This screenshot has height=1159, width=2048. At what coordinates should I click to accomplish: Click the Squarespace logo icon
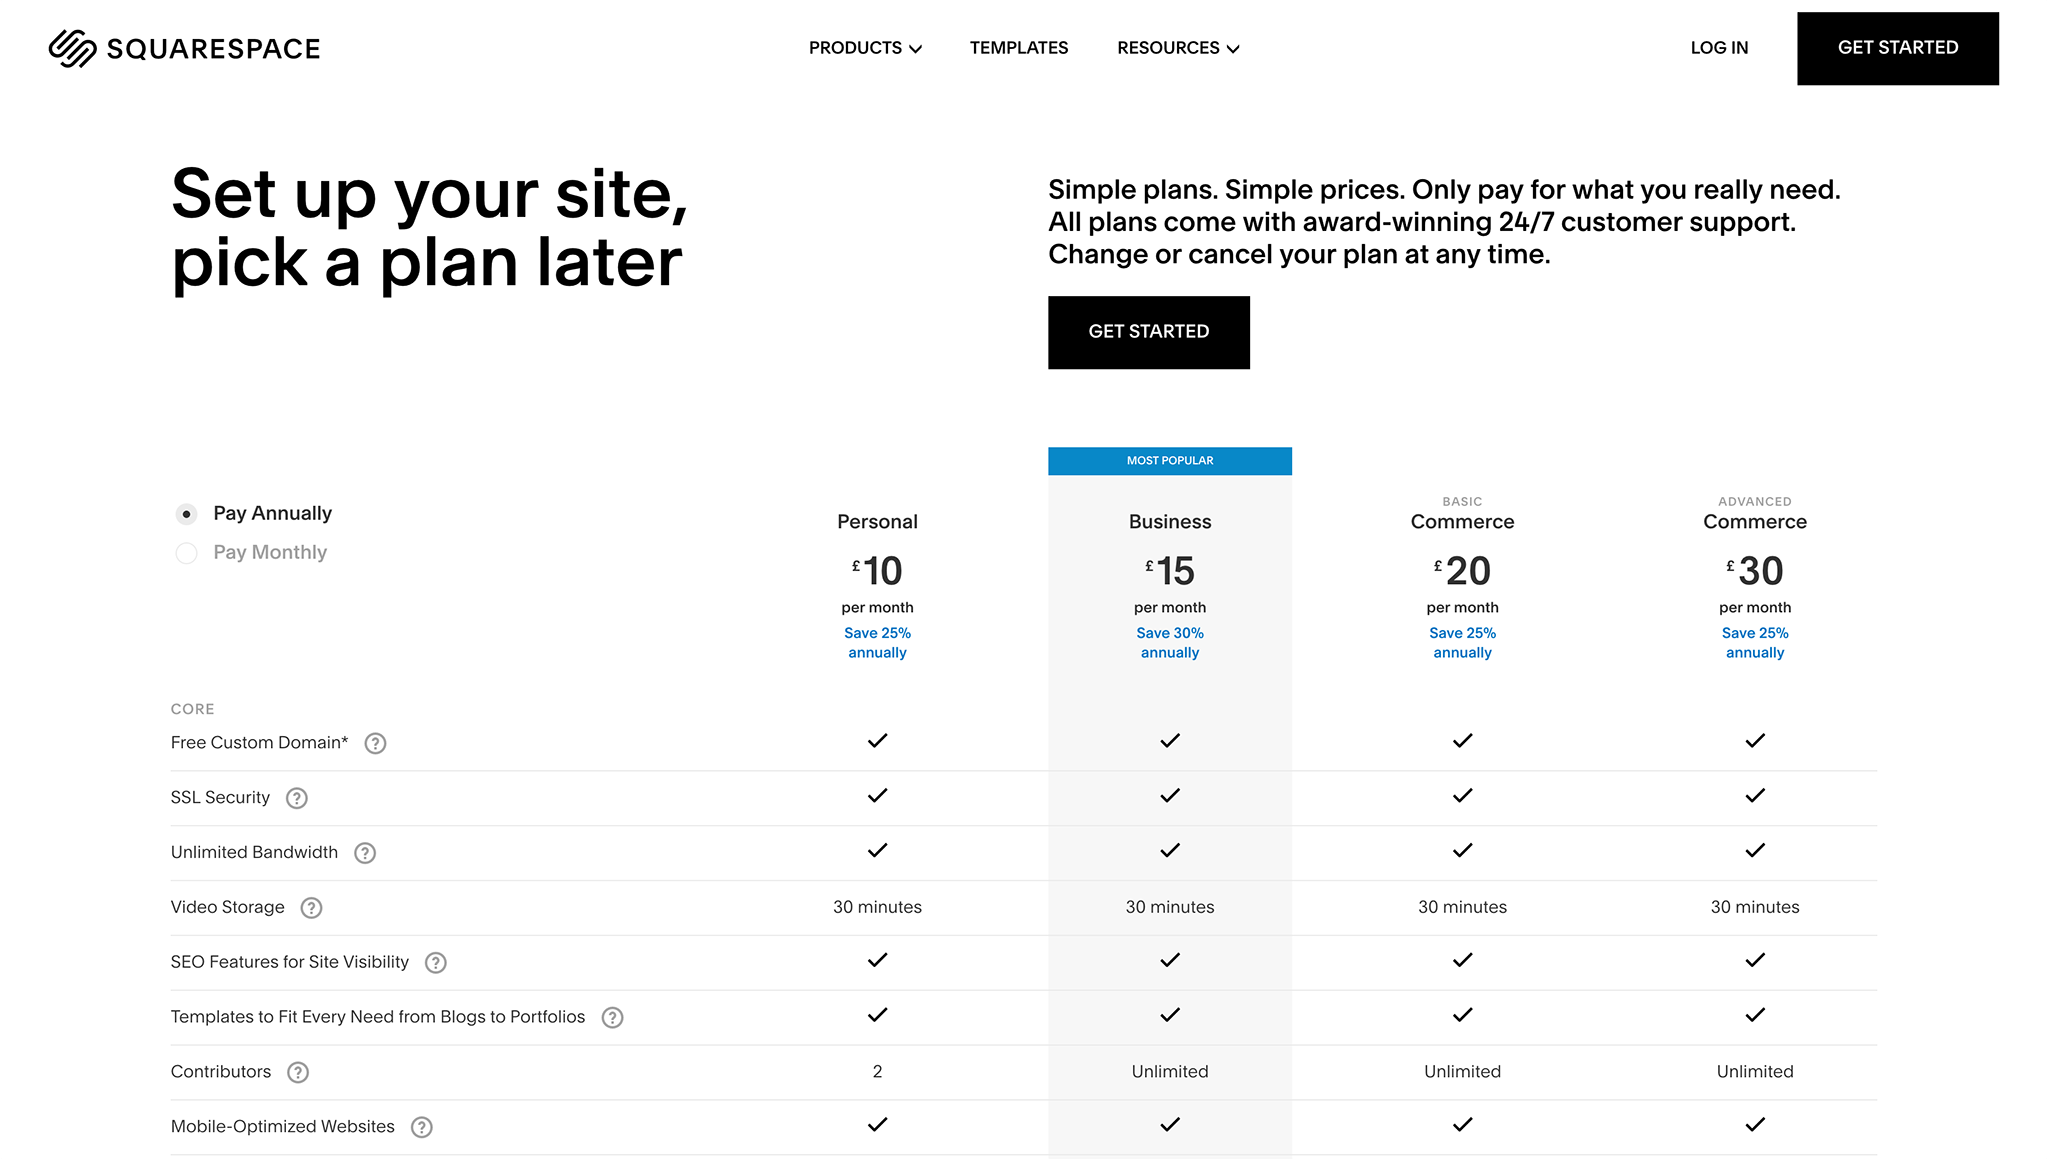tap(72, 48)
